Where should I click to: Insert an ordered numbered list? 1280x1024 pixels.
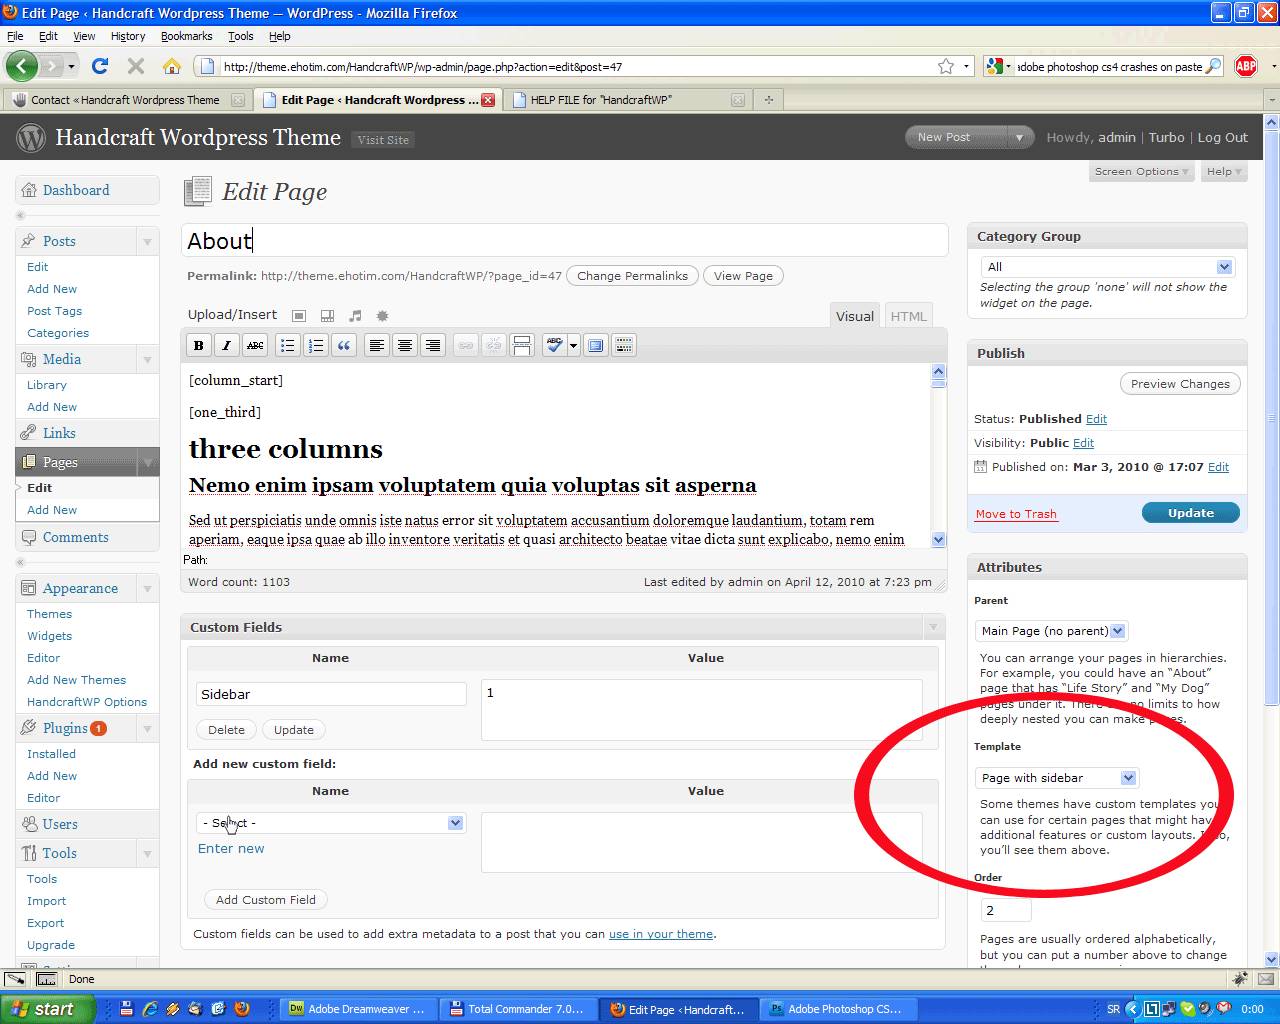click(x=315, y=345)
